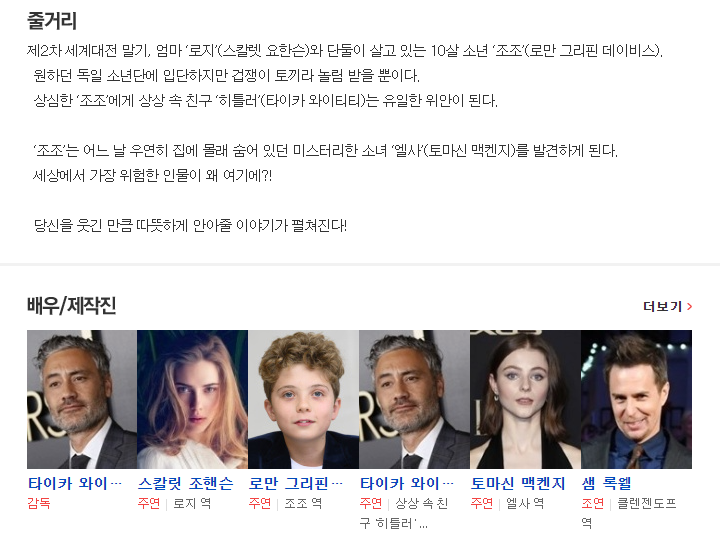Open 로만 그리핀 child actor photo
720x550 pixels.
click(x=304, y=399)
